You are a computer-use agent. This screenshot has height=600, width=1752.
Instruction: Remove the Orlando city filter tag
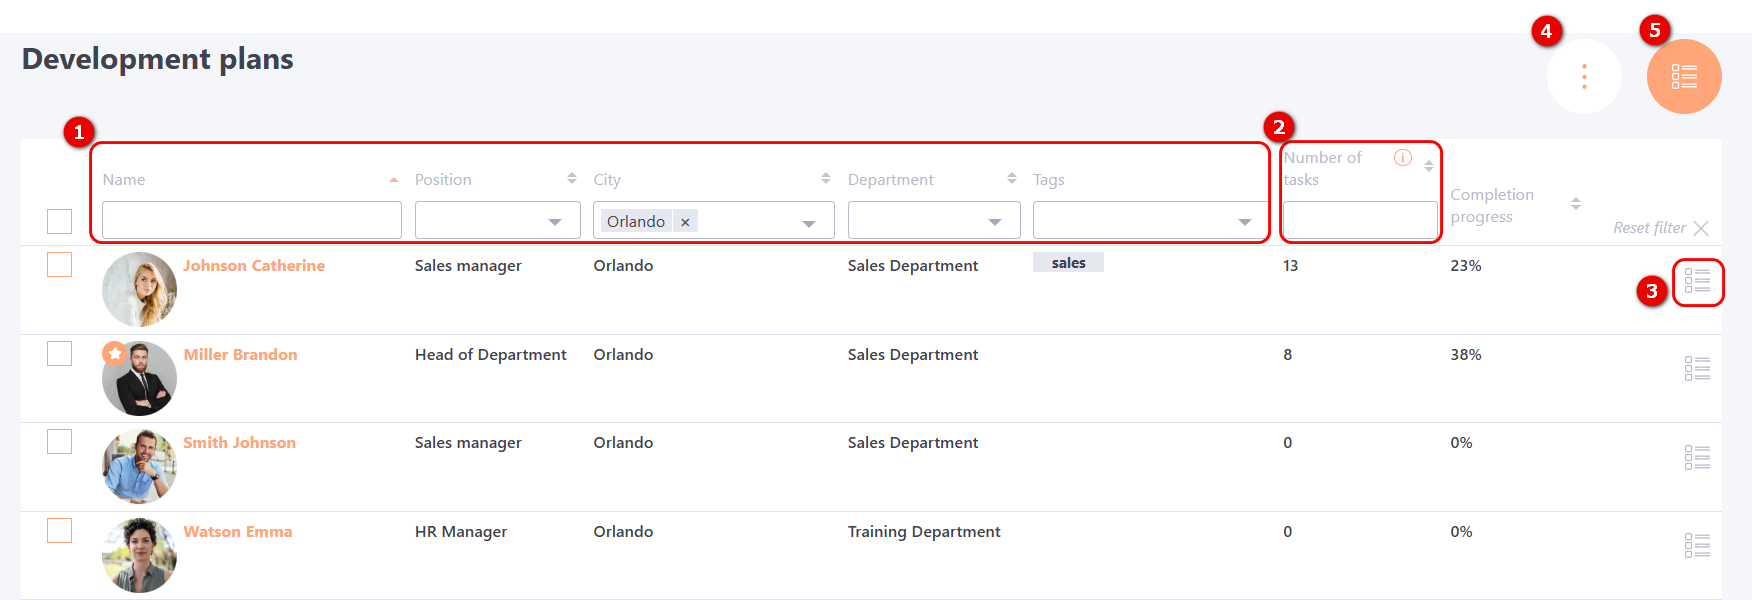pos(685,222)
